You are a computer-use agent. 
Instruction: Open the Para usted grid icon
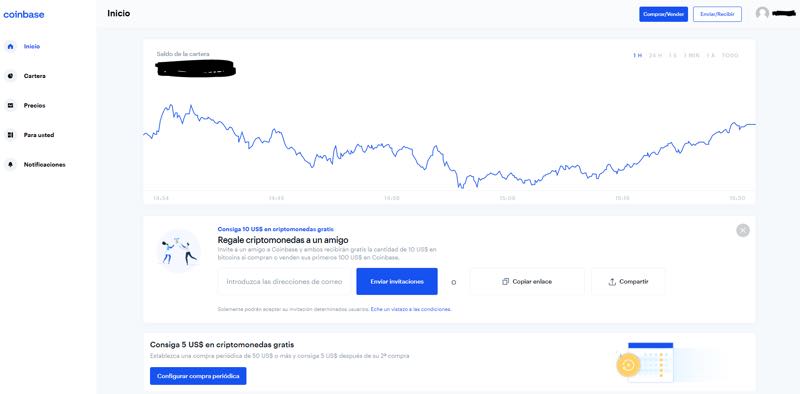pyautogui.click(x=10, y=135)
